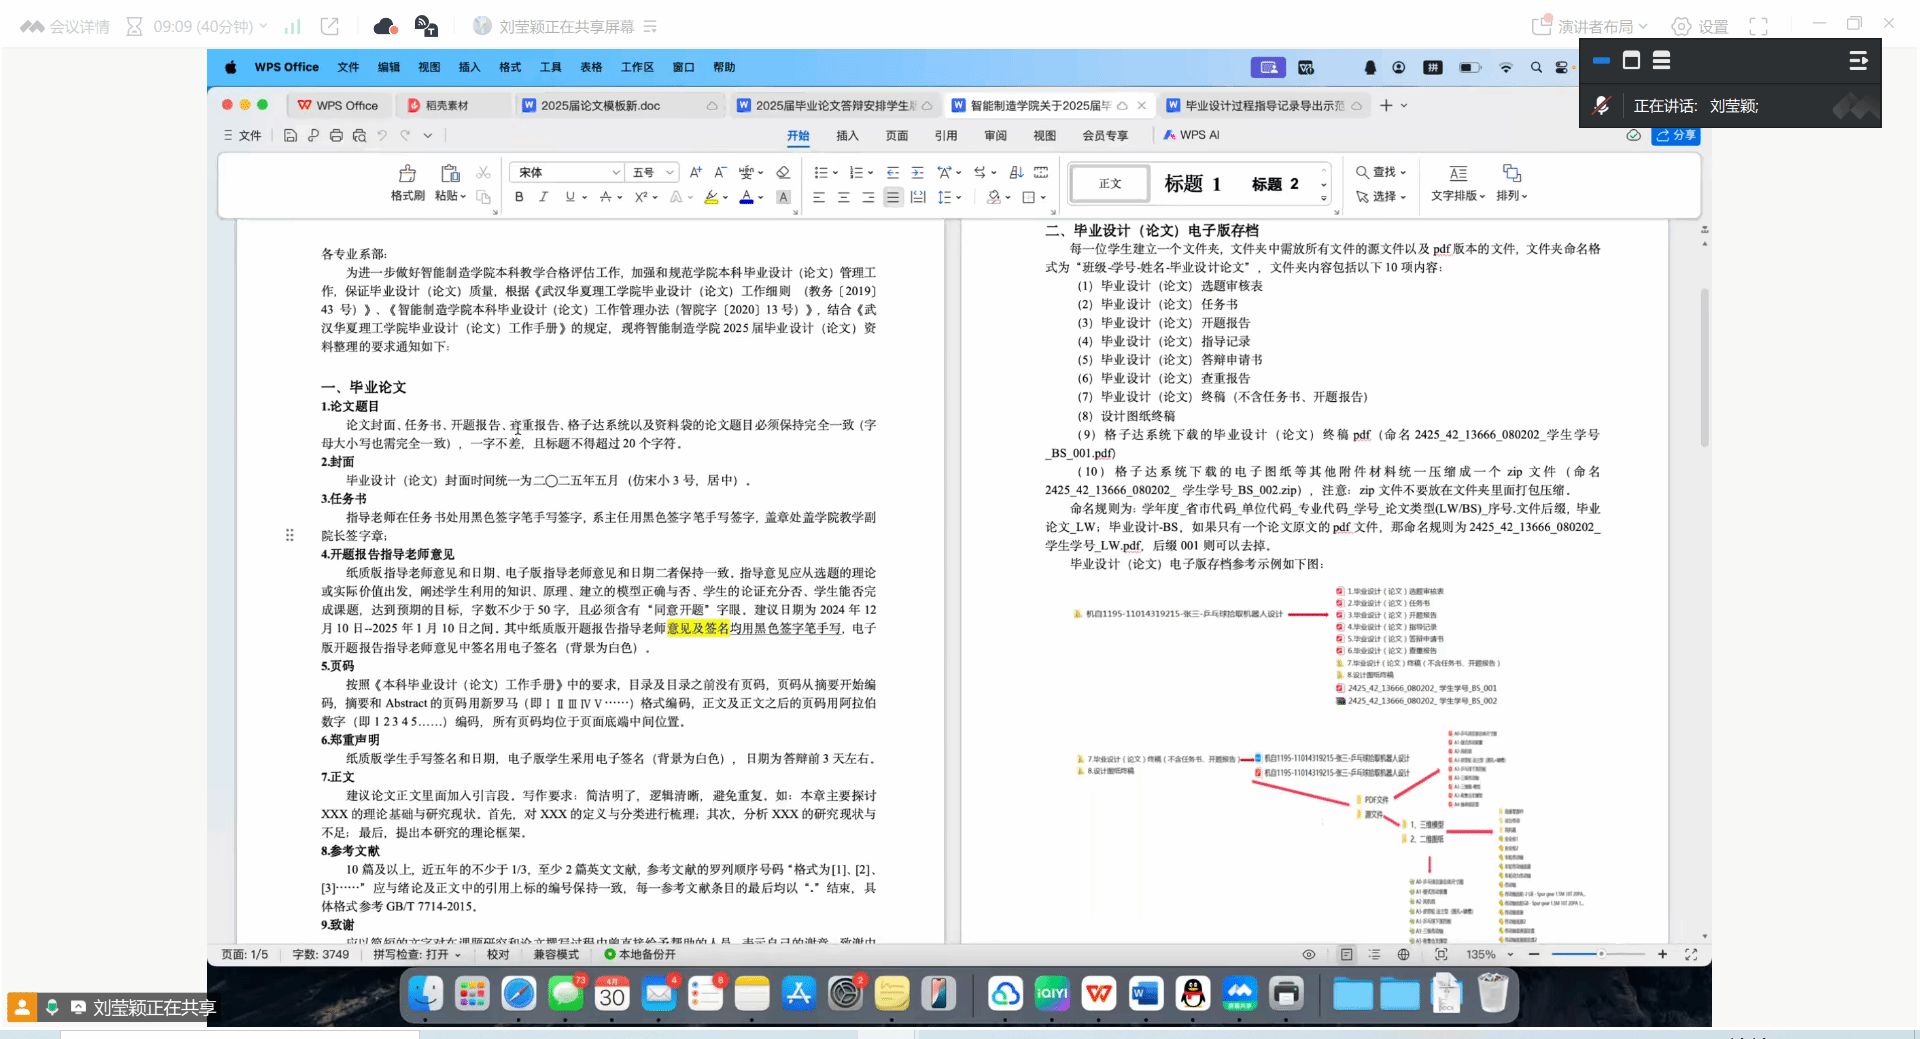
Task: Click the center align icon
Action: tap(843, 198)
